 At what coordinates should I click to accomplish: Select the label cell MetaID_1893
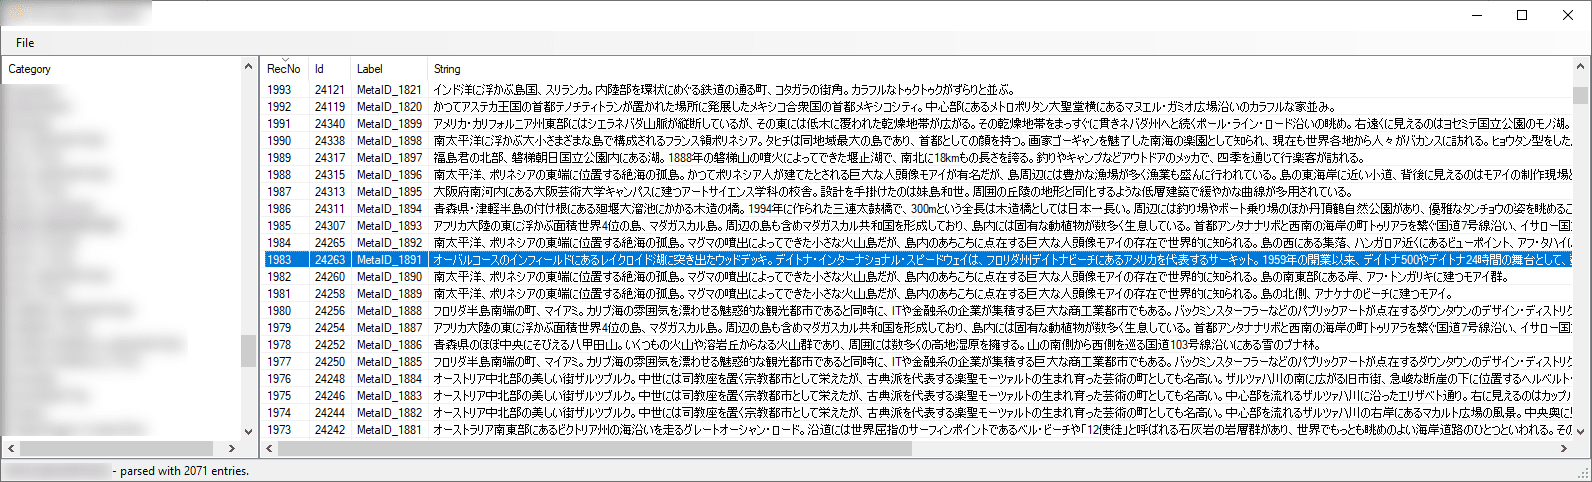coord(389,225)
